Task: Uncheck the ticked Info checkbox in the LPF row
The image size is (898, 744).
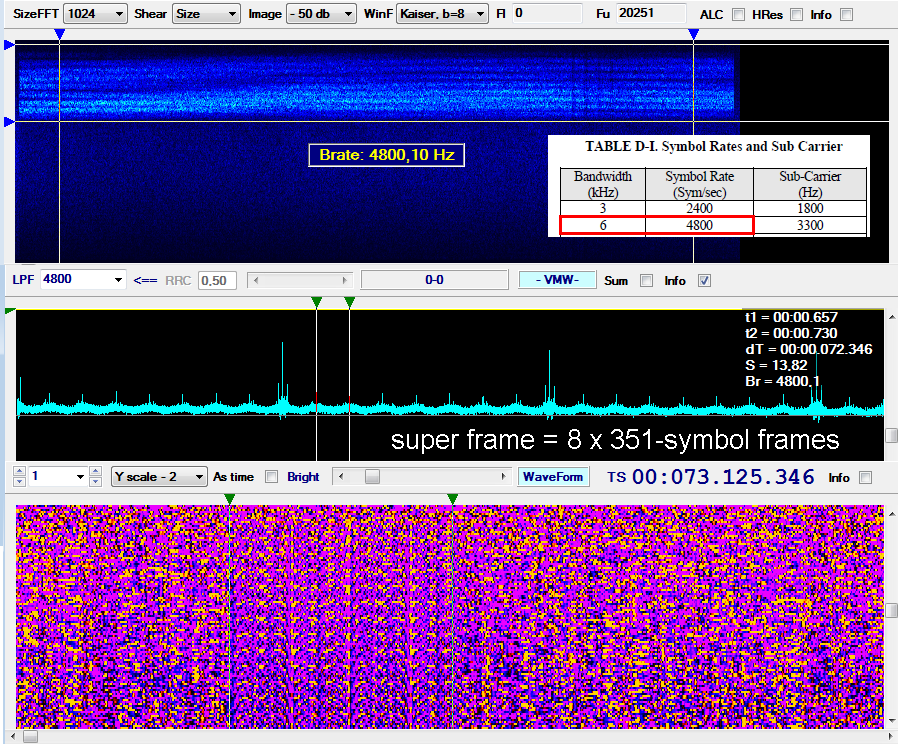Action: [x=704, y=281]
